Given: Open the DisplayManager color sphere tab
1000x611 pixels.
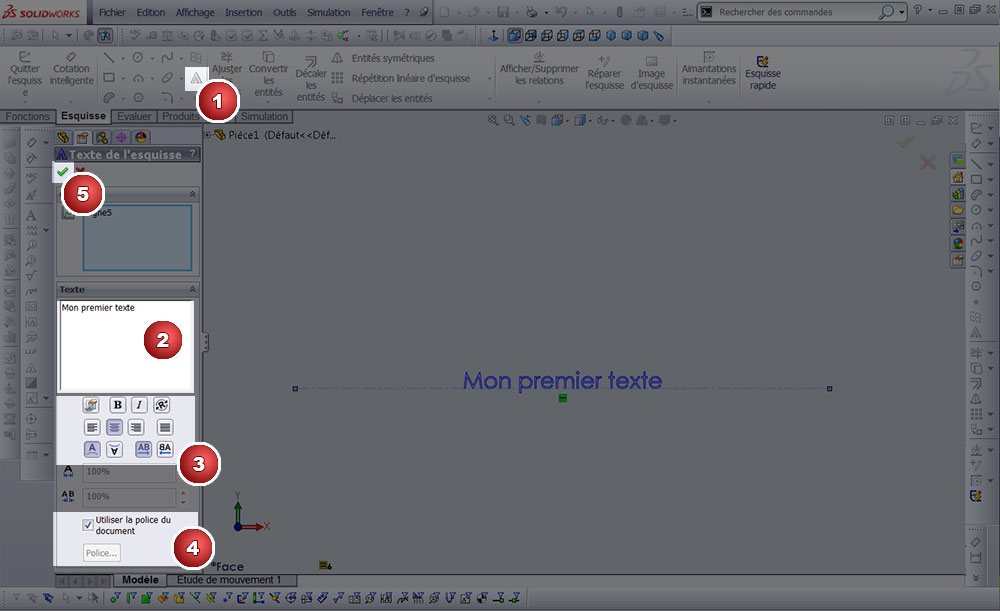Looking at the screenshot, I should [x=140, y=137].
